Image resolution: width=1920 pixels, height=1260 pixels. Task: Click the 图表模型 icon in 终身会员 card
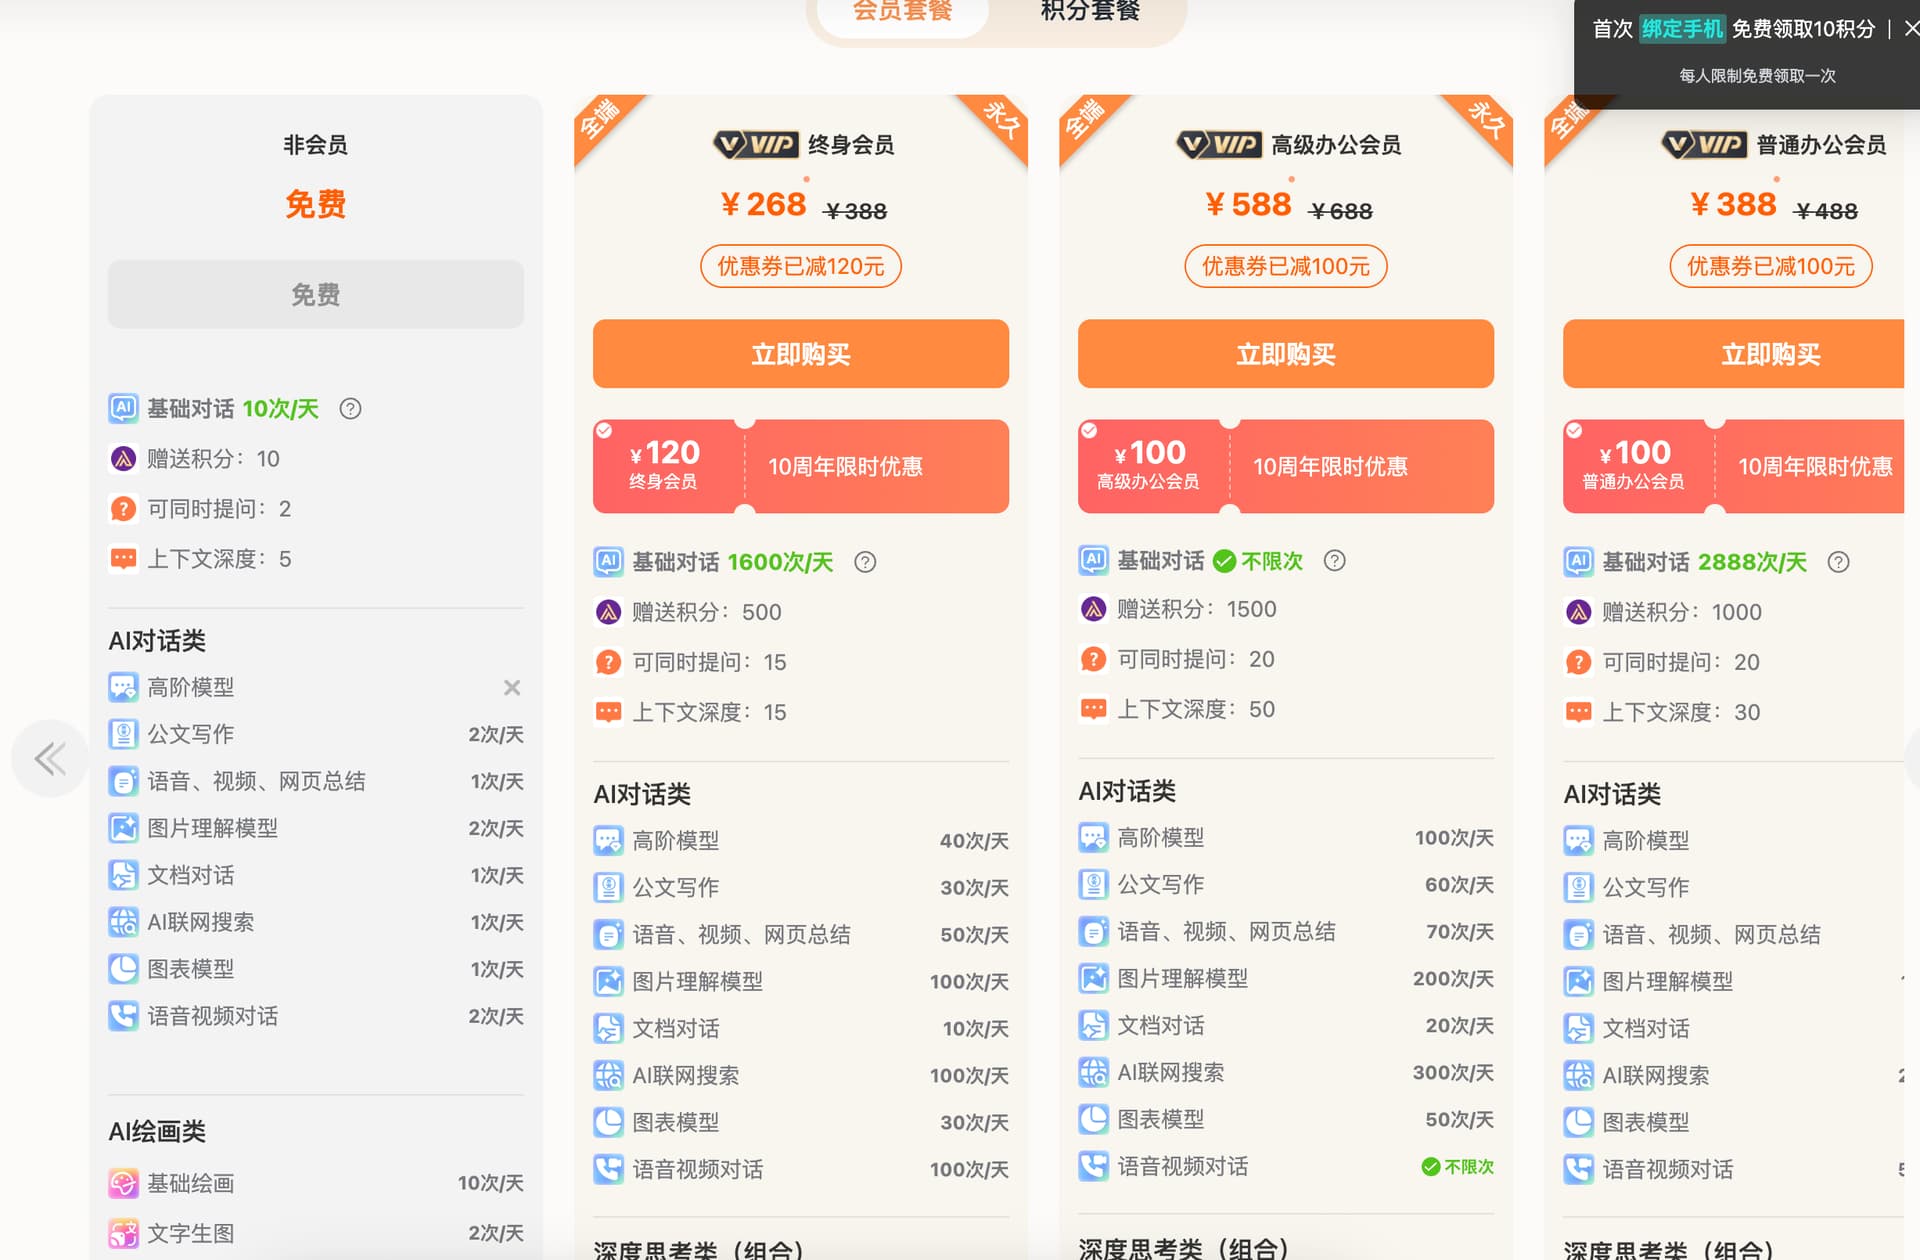coord(608,1122)
